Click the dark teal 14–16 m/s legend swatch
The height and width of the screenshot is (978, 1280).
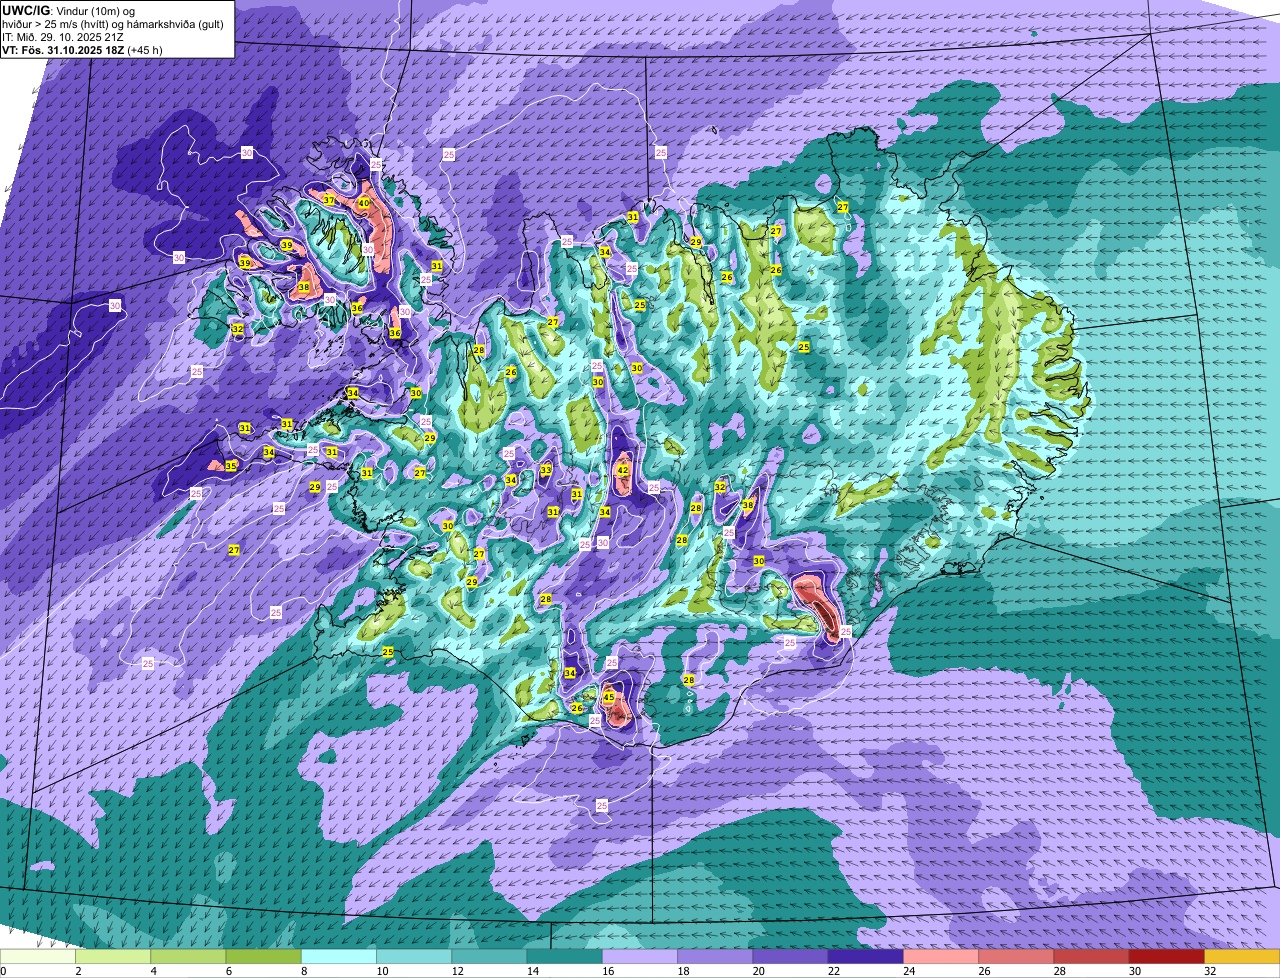[564, 956]
